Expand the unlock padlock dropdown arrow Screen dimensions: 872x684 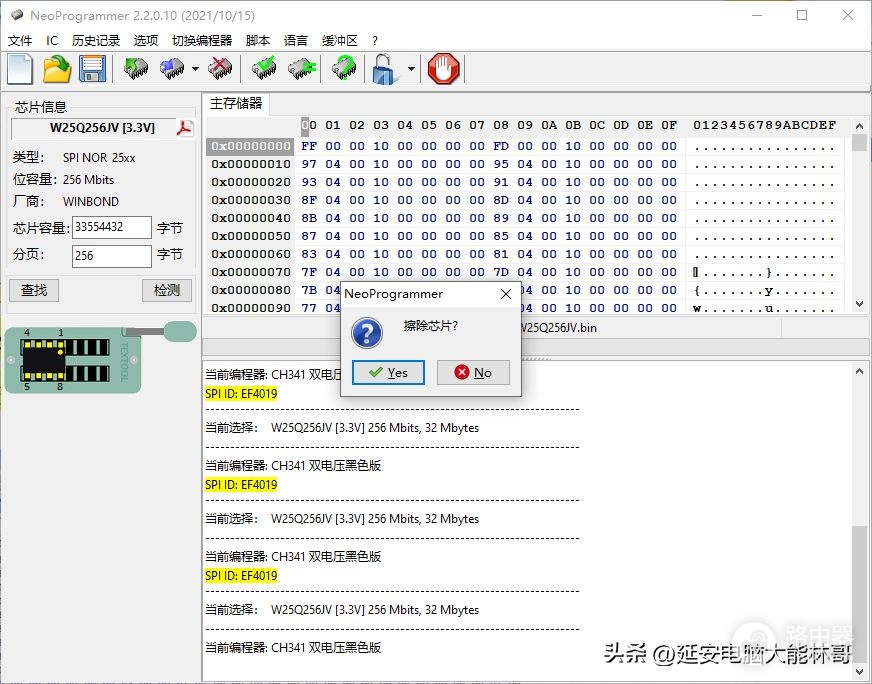[x=411, y=69]
